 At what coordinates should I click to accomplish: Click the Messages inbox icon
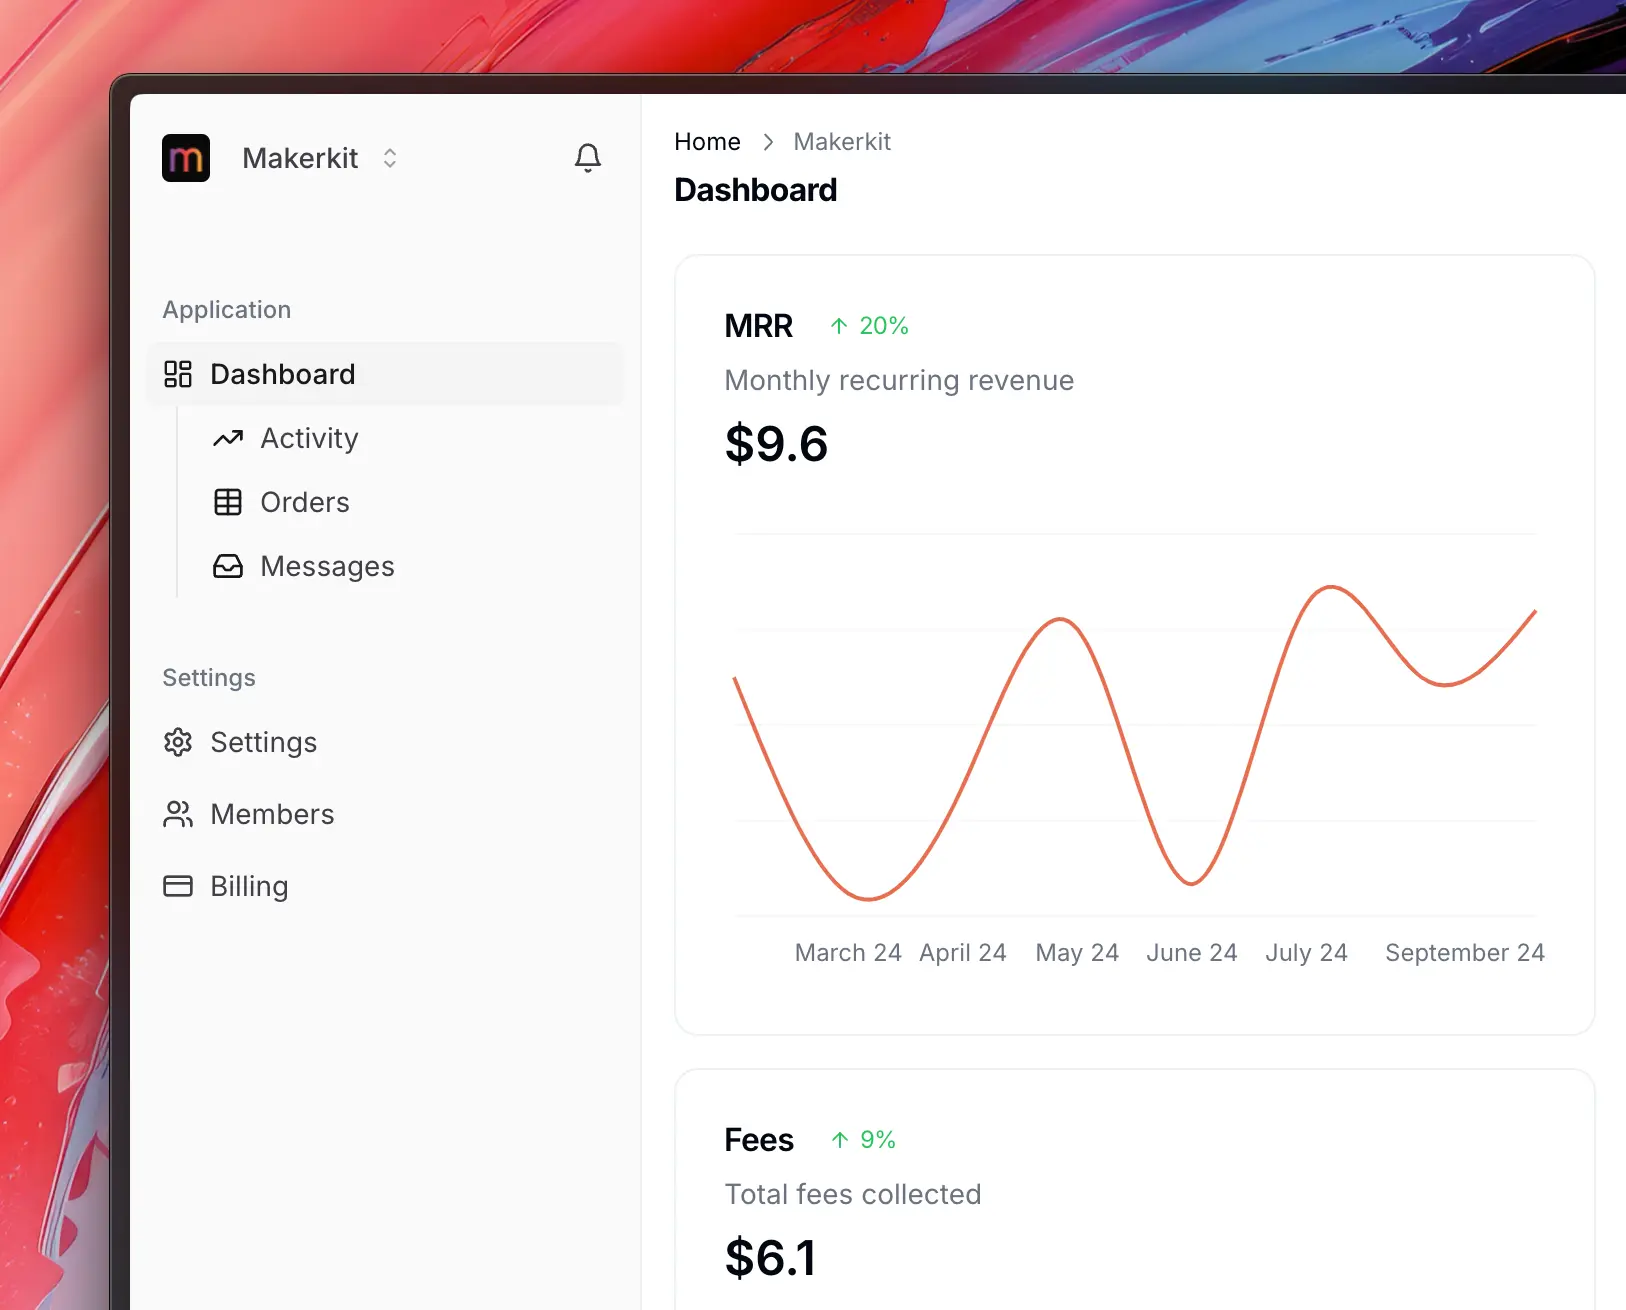[x=228, y=566]
